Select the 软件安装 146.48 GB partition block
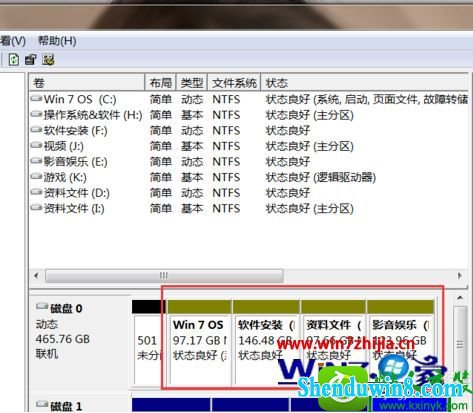Image resolution: width=473 pixels, height=413 pixels. [x=266, y=342]
